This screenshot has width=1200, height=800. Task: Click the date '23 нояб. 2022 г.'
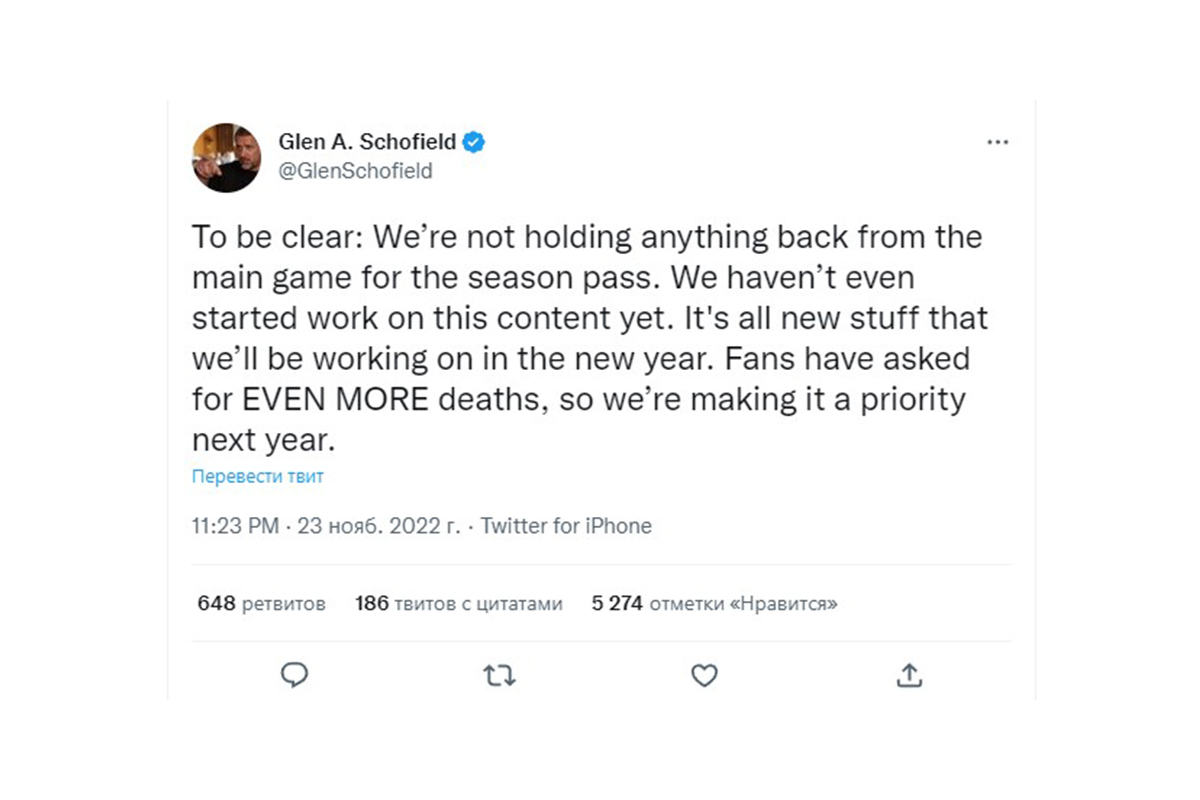(379, 526)
